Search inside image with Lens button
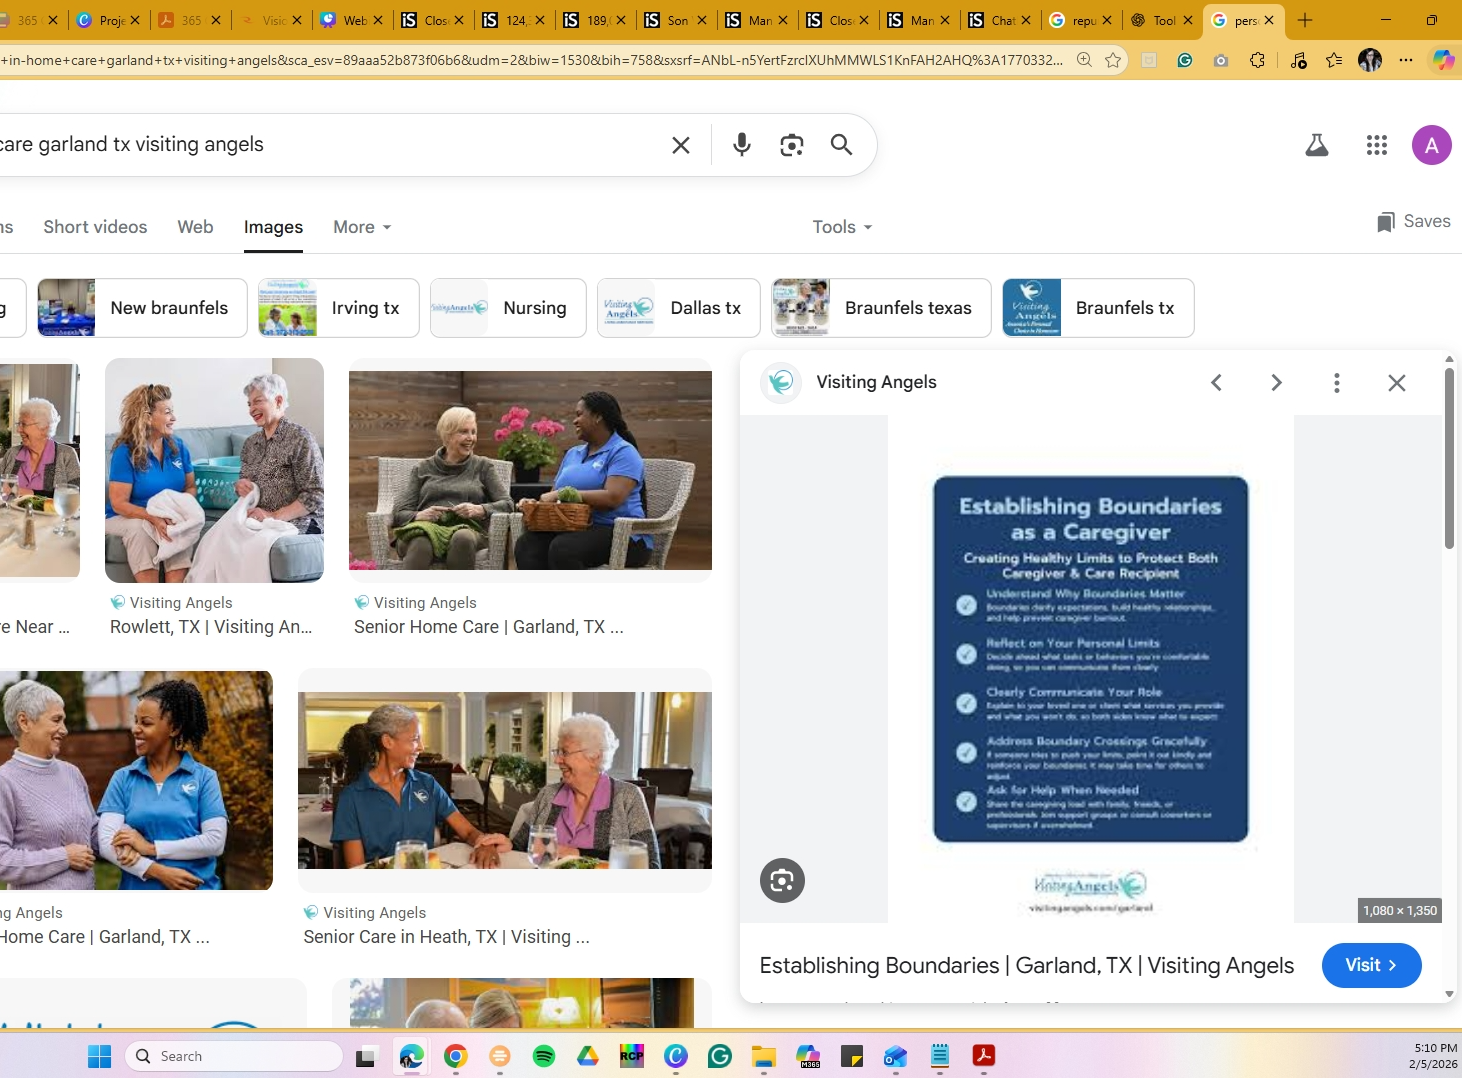Image resolution: width=1462 pixels, height=1078 pixels. click(782, 880)
